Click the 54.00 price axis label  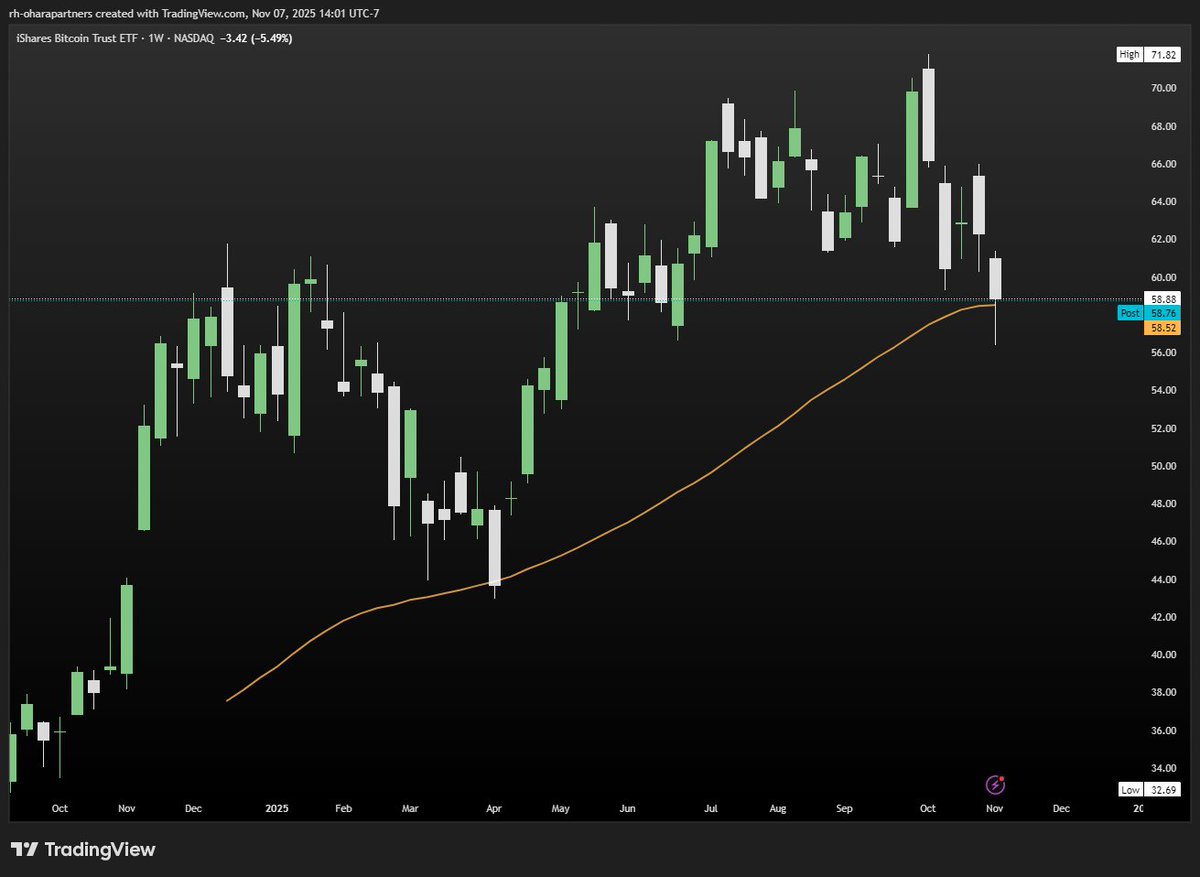[1162, 390]
